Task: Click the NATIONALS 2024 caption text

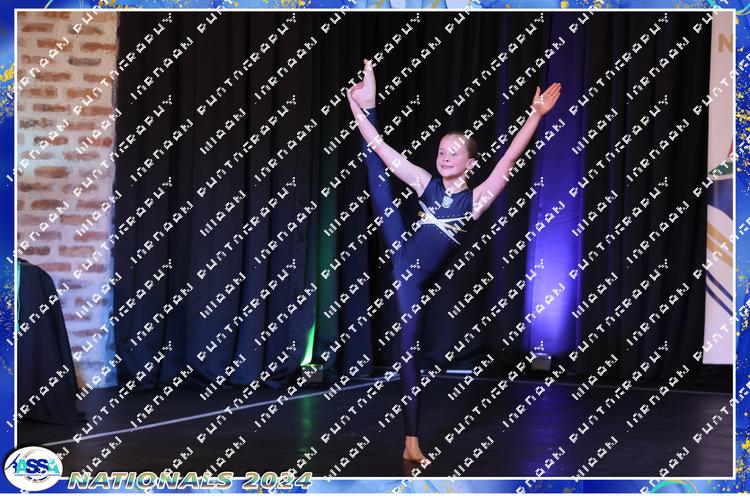Action: (190, 480)
